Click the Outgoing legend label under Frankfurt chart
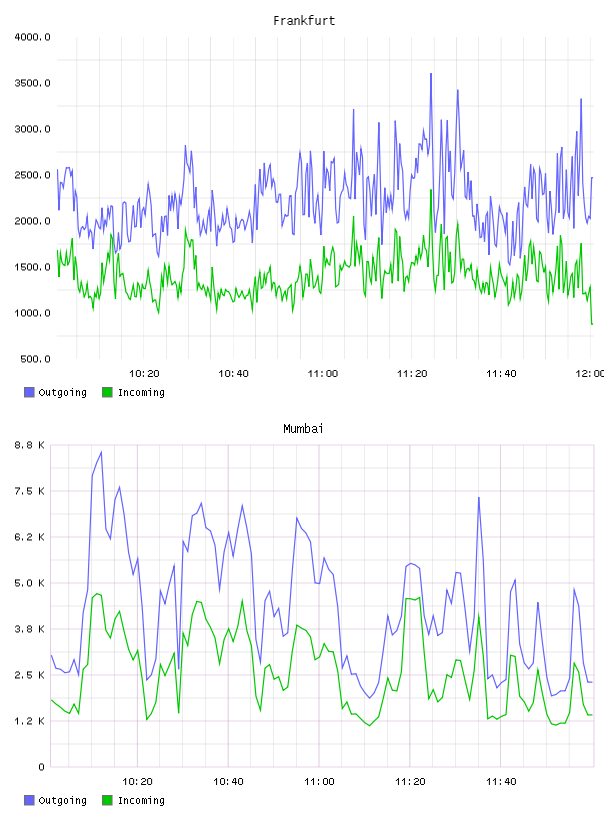 62,393
